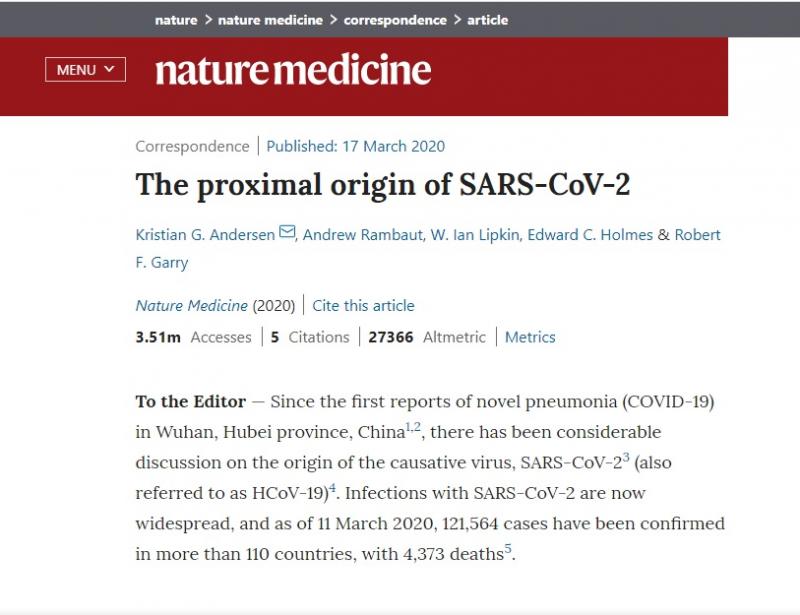The image size is (800, 615).
Task: Follow reference 5 after deaths count
Action: 508,548
